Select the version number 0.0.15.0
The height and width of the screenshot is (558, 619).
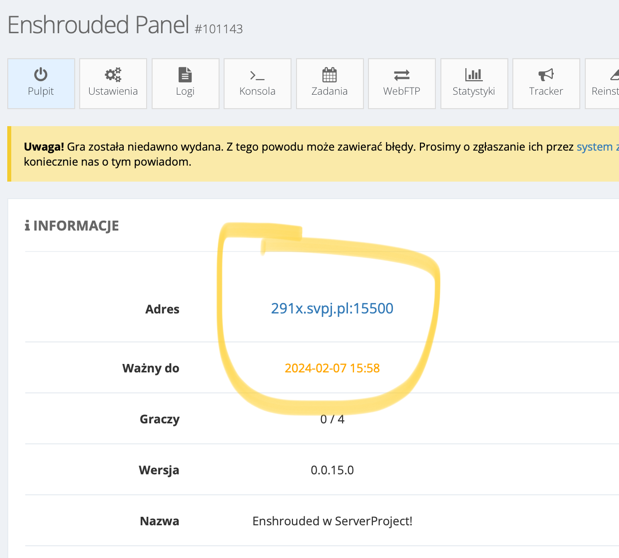click(x=332, y=470)
